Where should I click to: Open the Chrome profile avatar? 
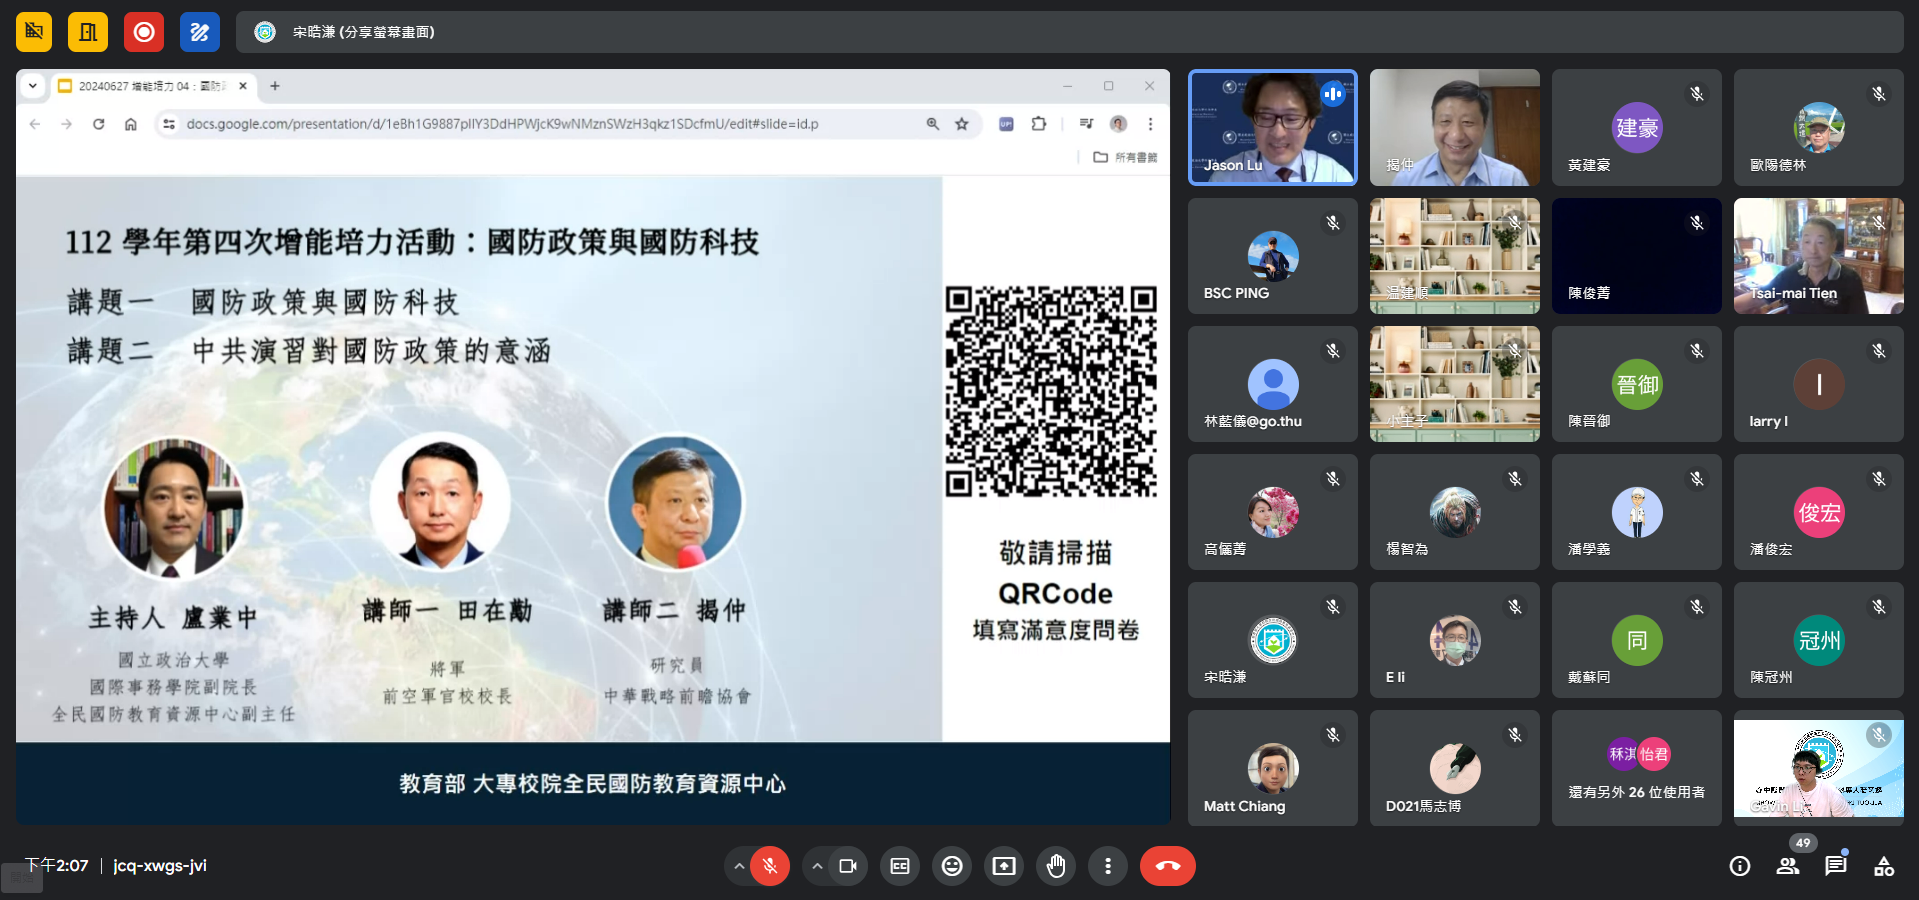click(1118, 124)
